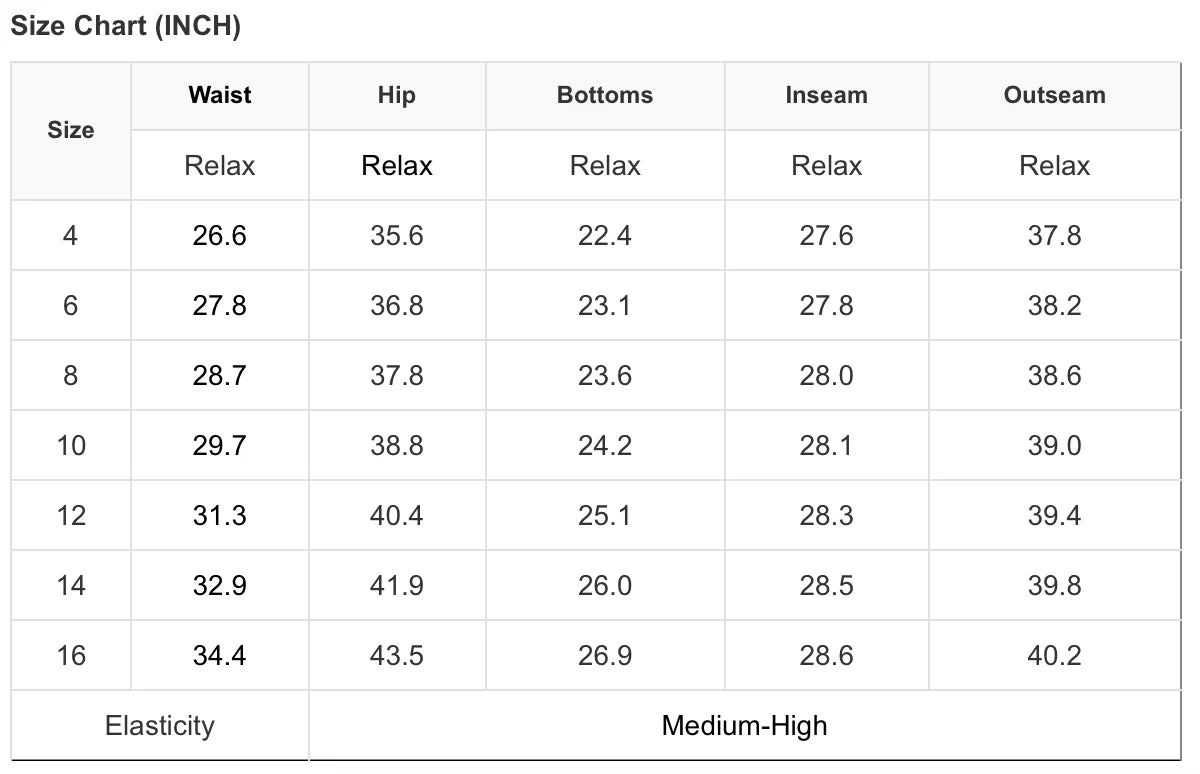The width and height of the screenshot is (1200, 774).
Task: Select waist value 28.7
Action: point(220,376)
